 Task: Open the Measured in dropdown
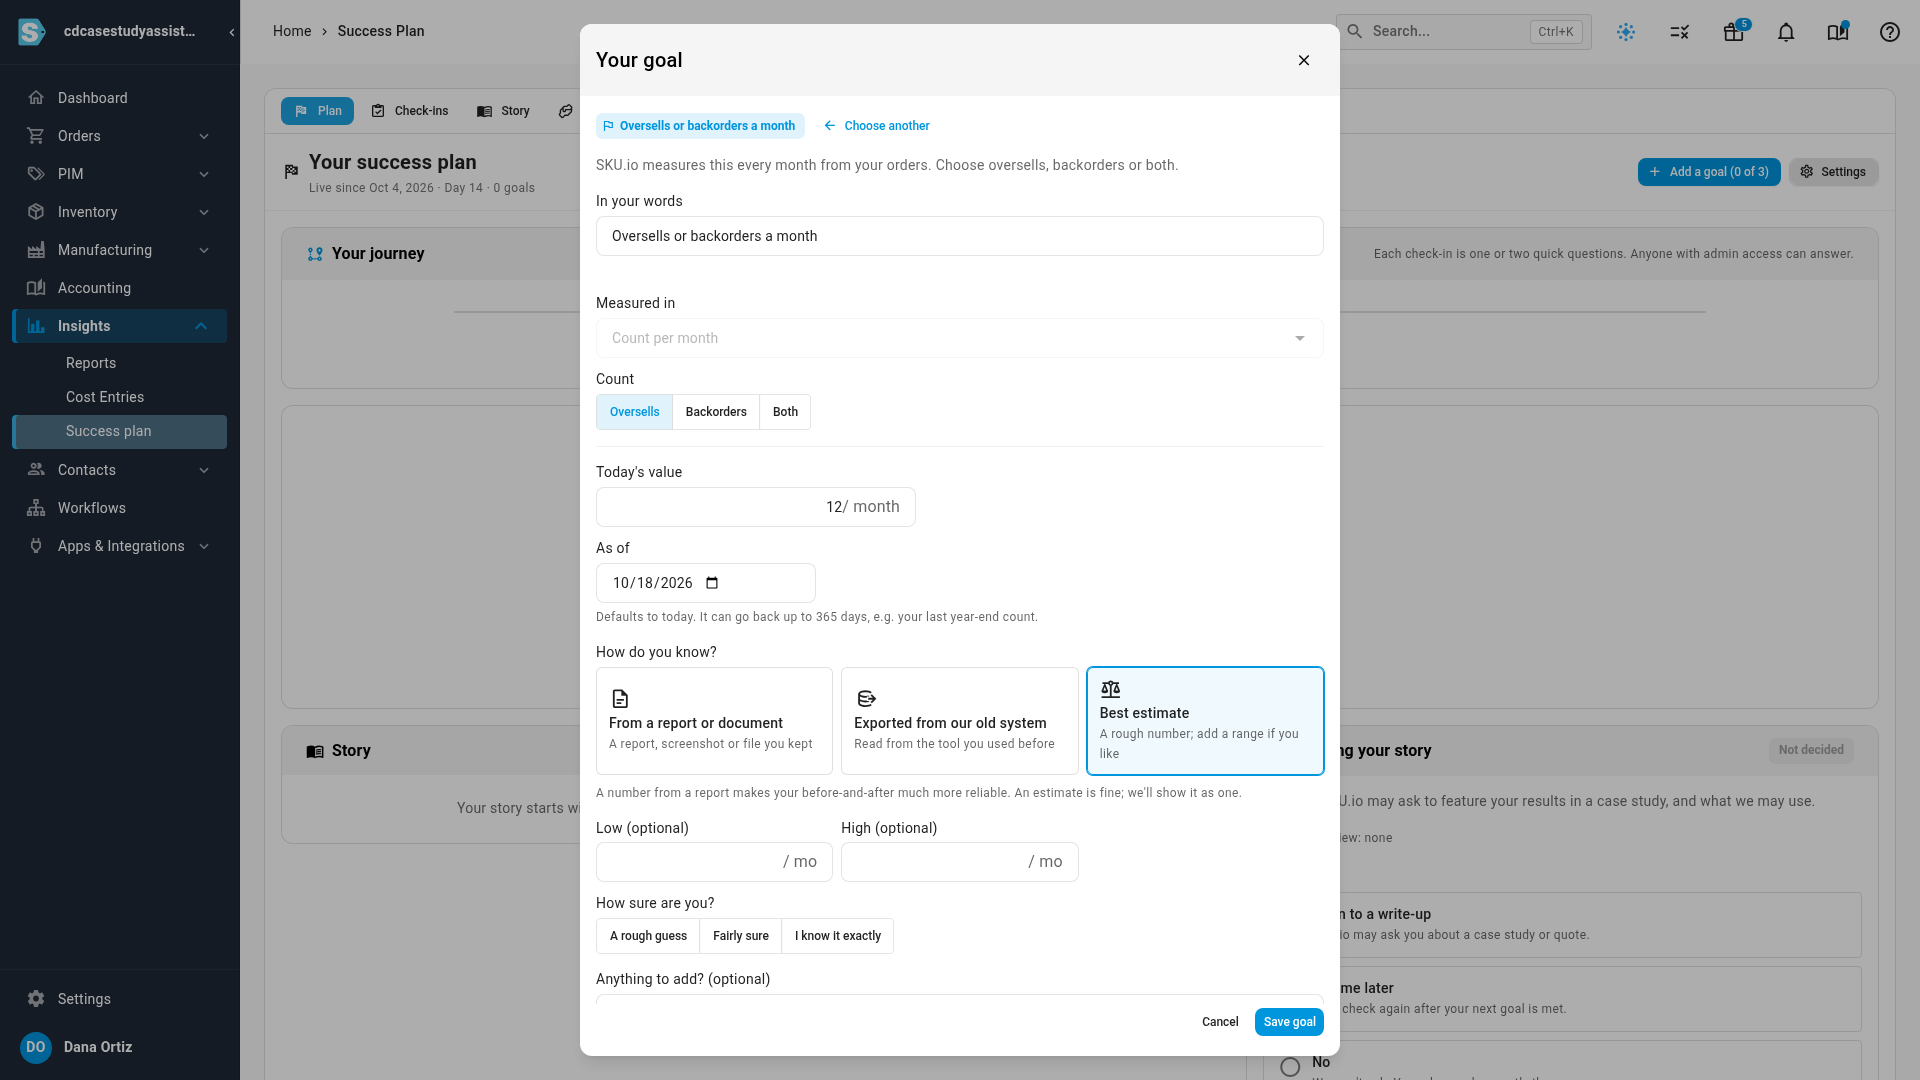pyautogui.click(x=960, y=338)
